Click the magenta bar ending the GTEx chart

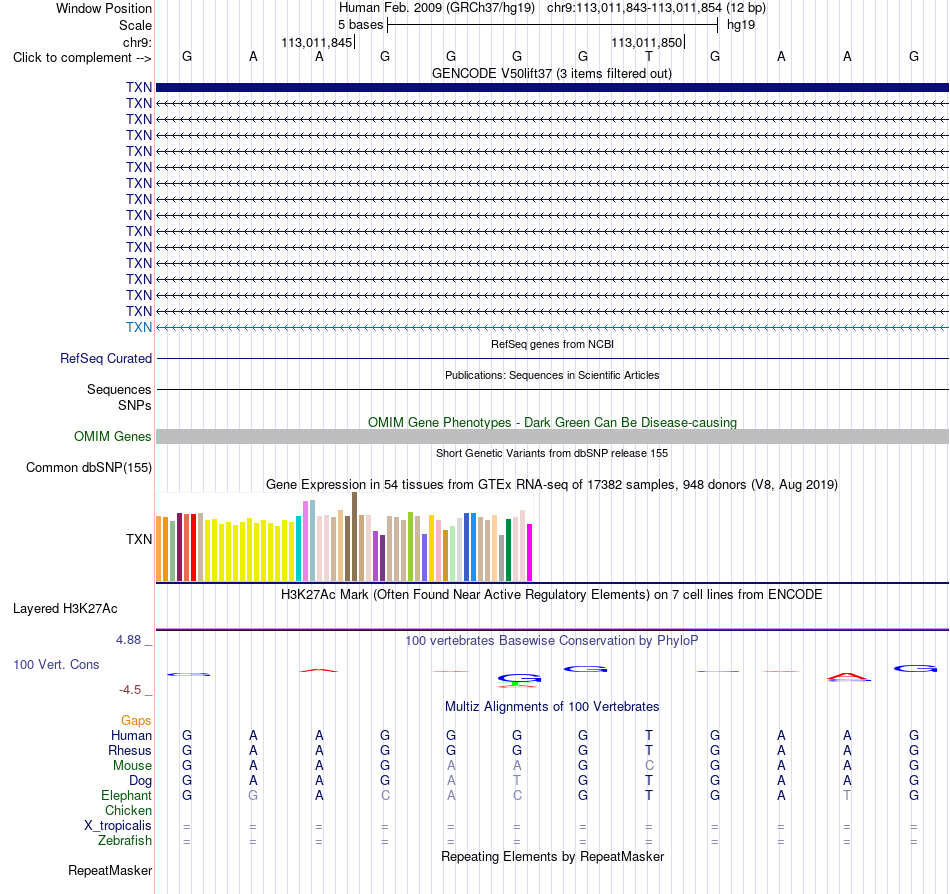click(x=530, y=552)
